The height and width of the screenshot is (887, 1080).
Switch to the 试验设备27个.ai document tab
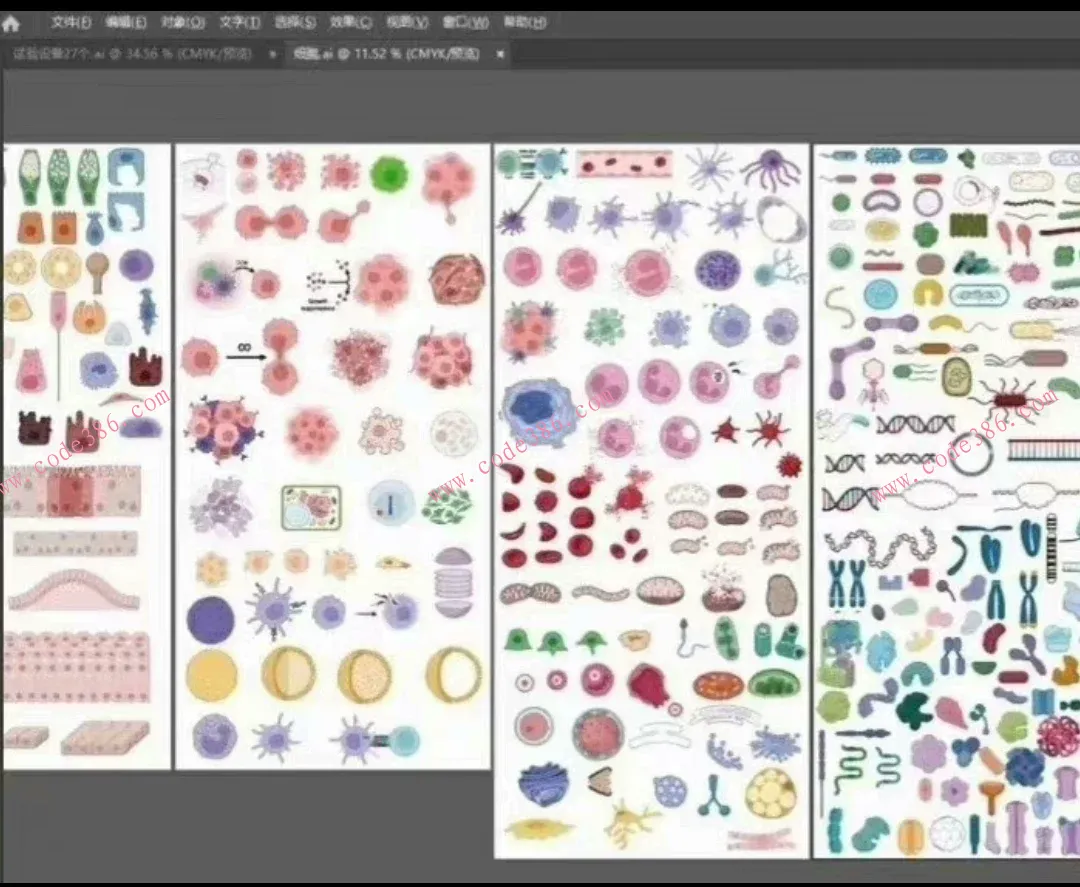[132, 54]
